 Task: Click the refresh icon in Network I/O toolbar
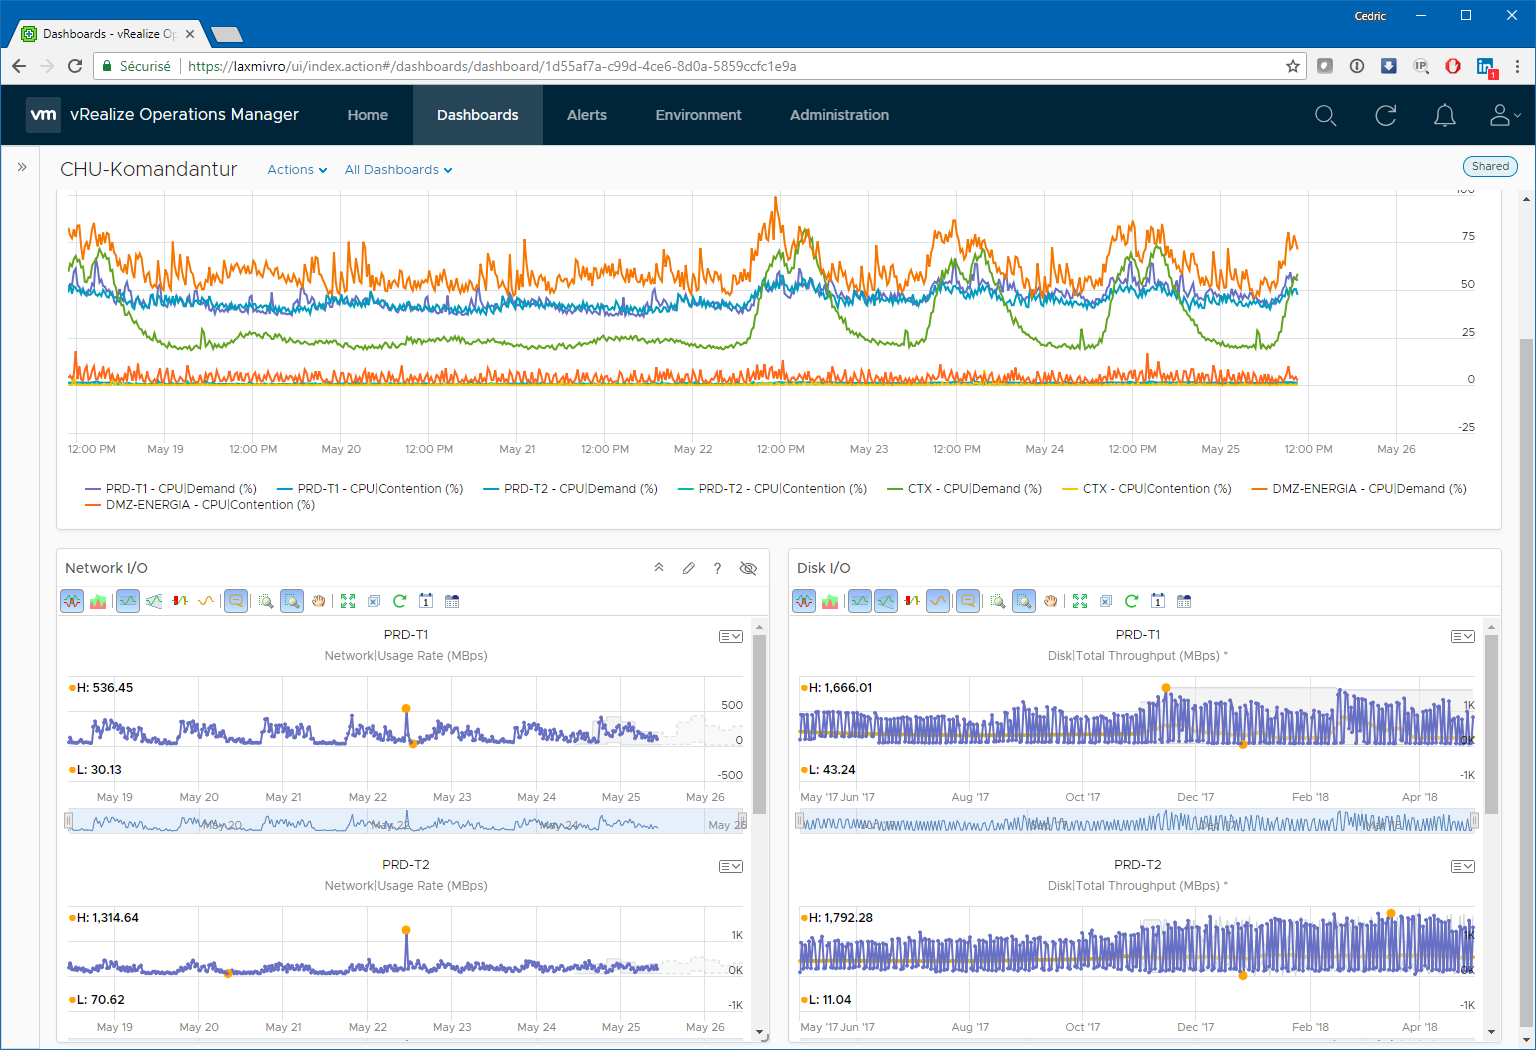click(x=399, y=601)
